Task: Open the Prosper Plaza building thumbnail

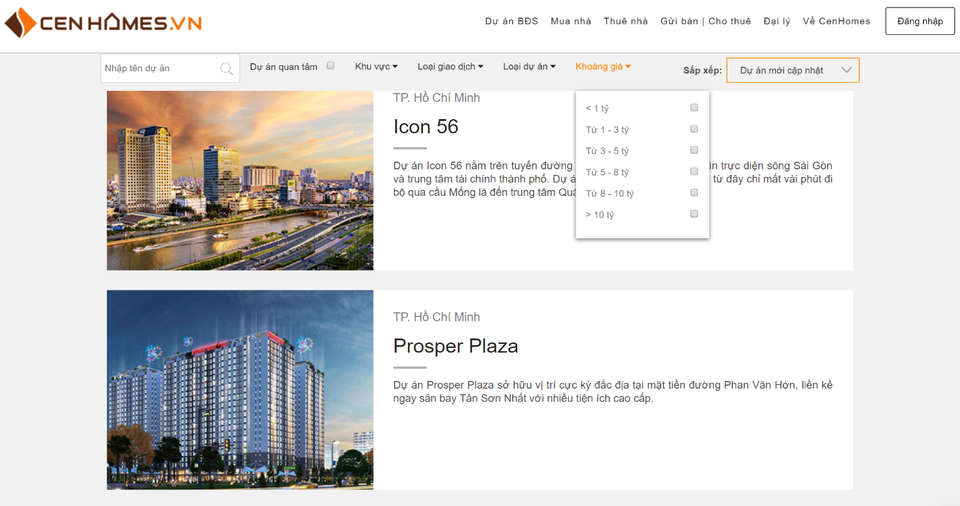Action: pos(240,390)
